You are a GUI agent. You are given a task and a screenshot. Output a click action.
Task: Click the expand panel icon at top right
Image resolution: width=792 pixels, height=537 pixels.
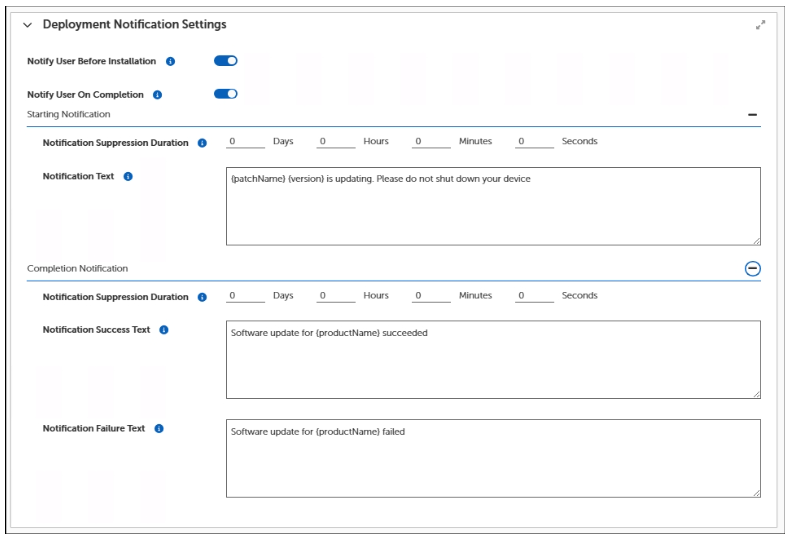click(x=760, y=25)
